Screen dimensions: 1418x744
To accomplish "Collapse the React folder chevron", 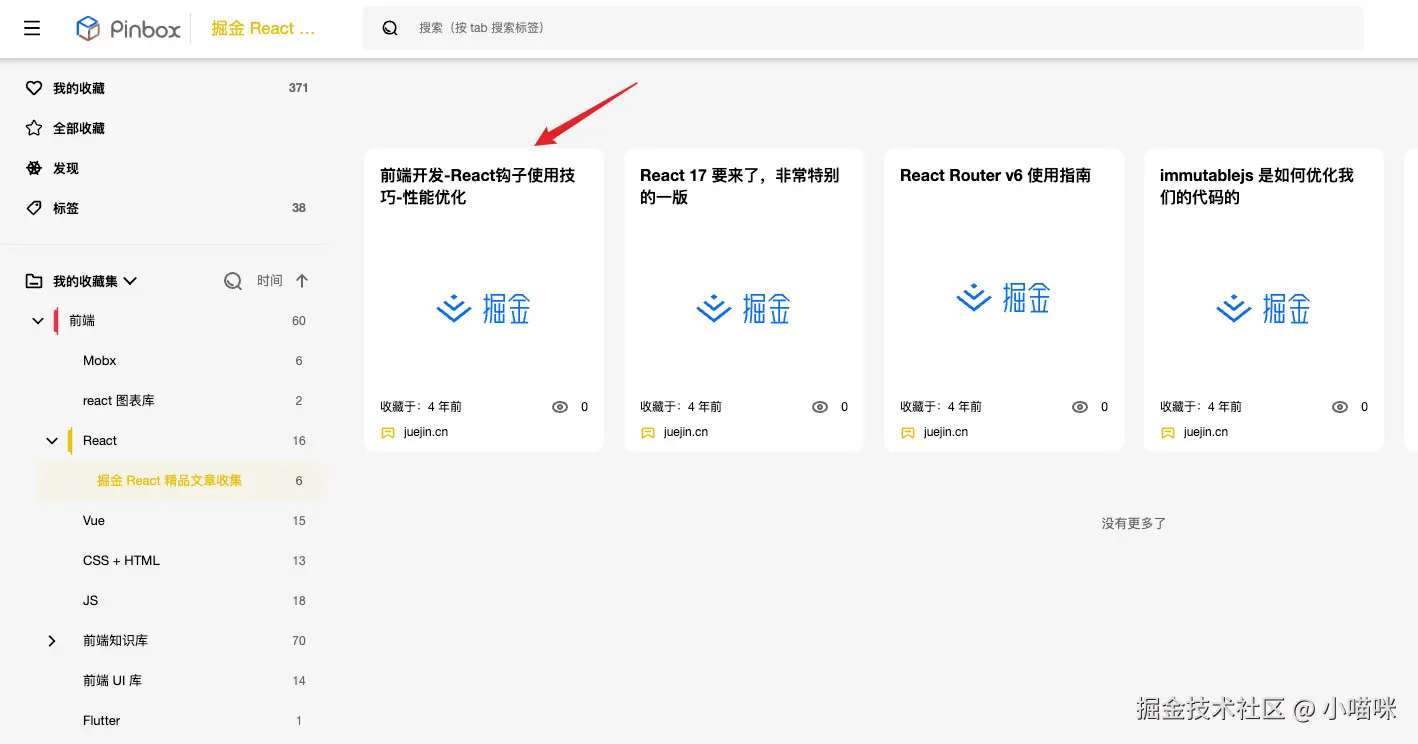I will click(x=52, y=441).
